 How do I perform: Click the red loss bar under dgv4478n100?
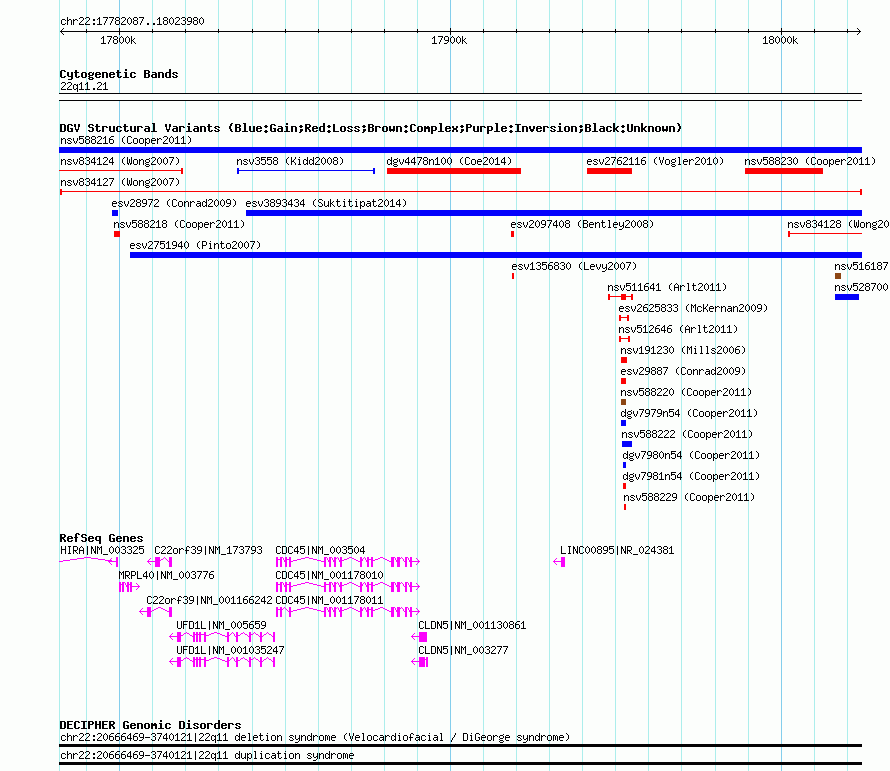click(x=454, y=171)
